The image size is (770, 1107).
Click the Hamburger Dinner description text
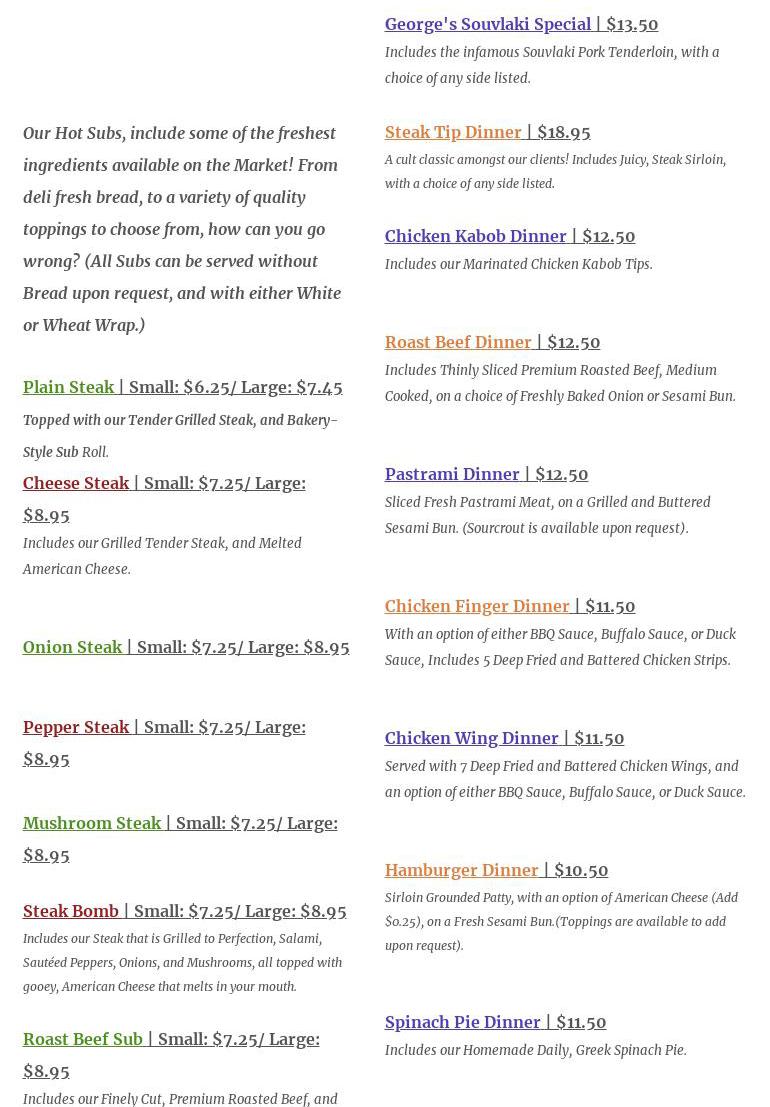click(561, 921)
